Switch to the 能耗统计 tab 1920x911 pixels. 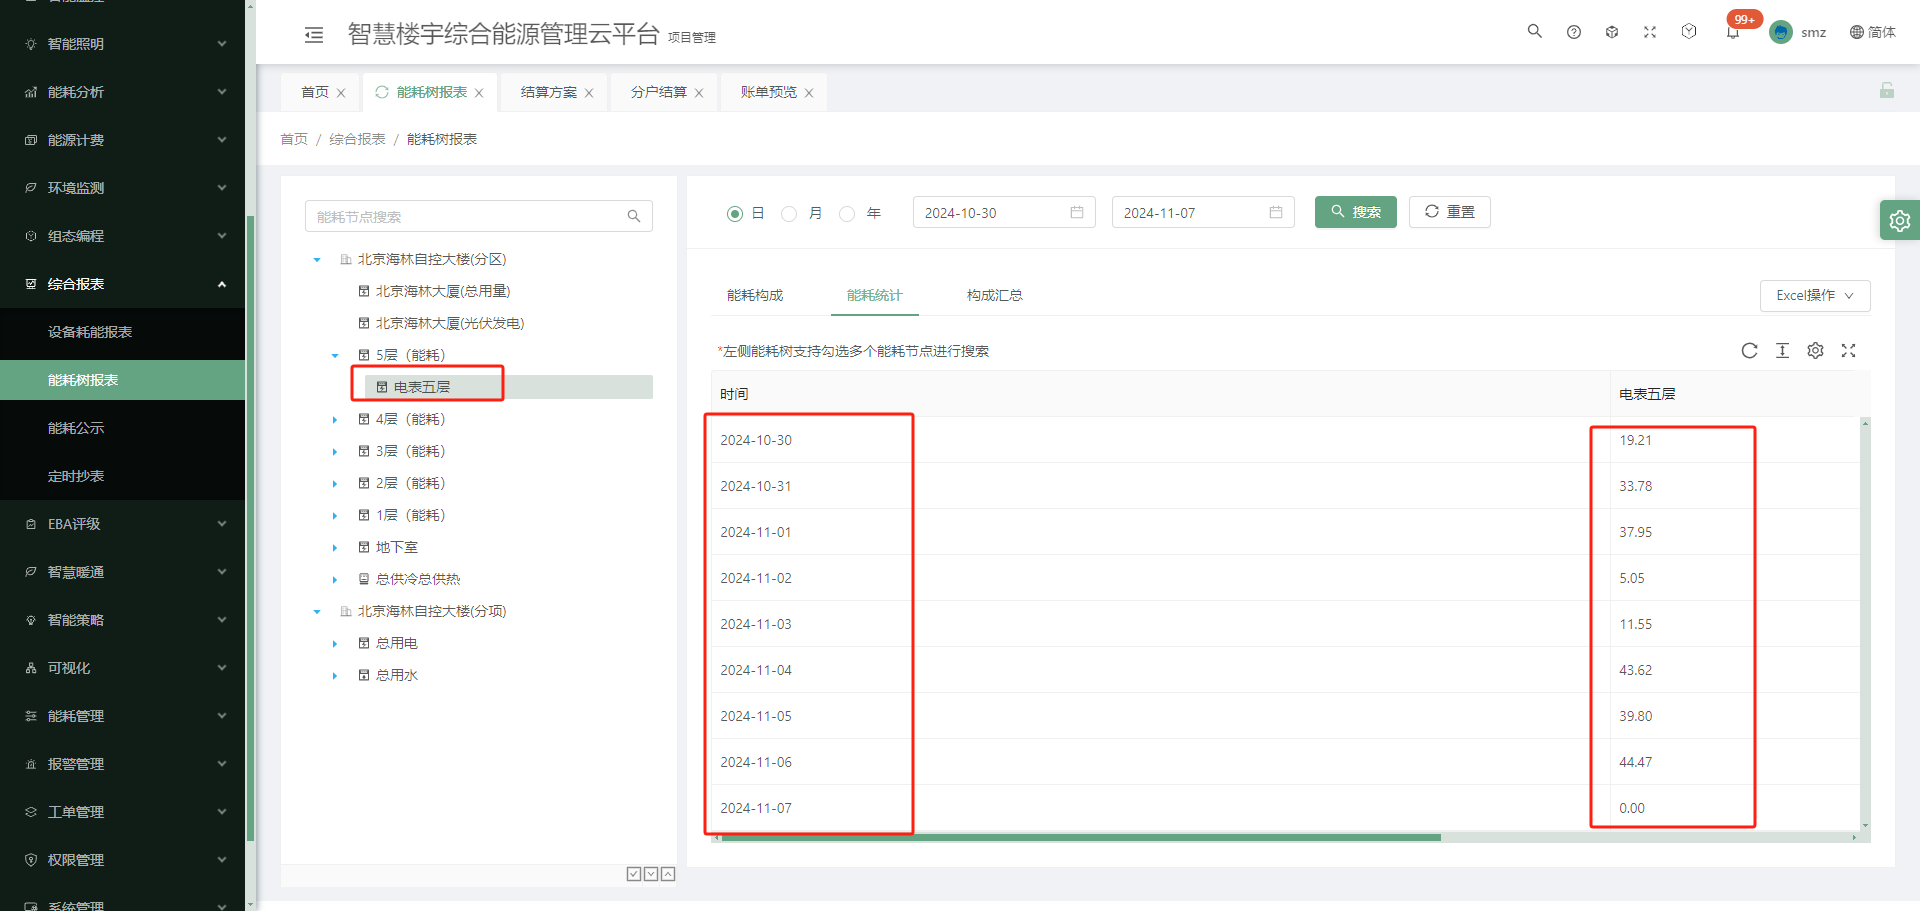tap(874, 295)
